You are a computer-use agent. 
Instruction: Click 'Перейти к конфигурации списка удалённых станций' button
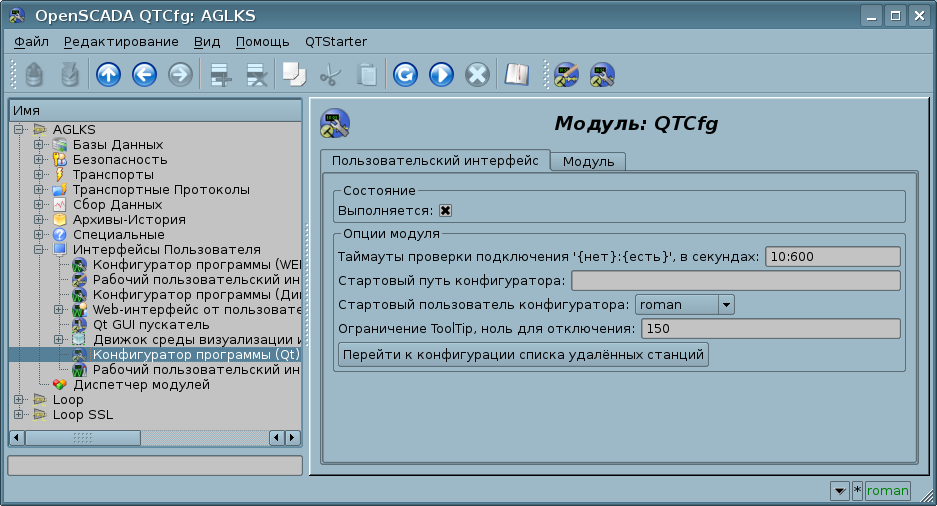click(523, 355)
